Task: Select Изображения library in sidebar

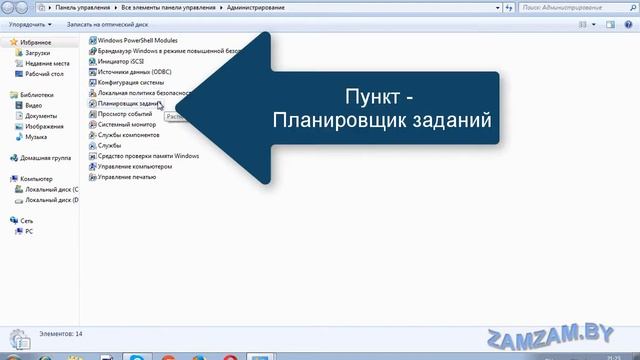Action: pyautogui.click(x=44, y=127)
